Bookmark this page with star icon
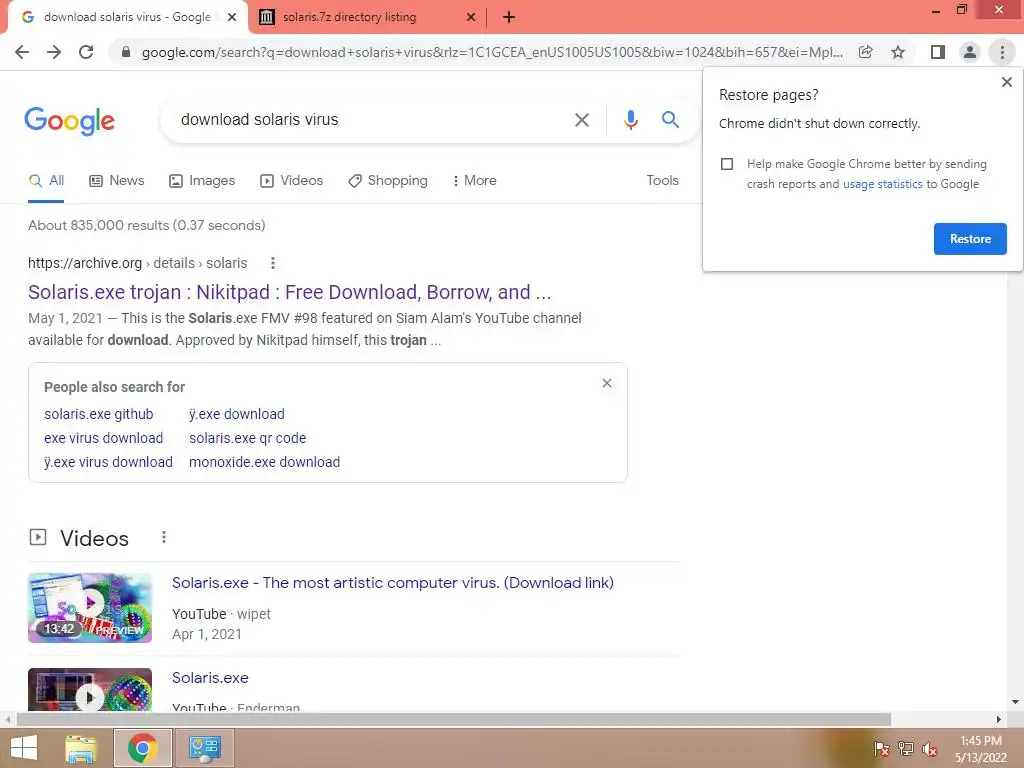This screenshot has height=768, width=1024. pos(898,52)
